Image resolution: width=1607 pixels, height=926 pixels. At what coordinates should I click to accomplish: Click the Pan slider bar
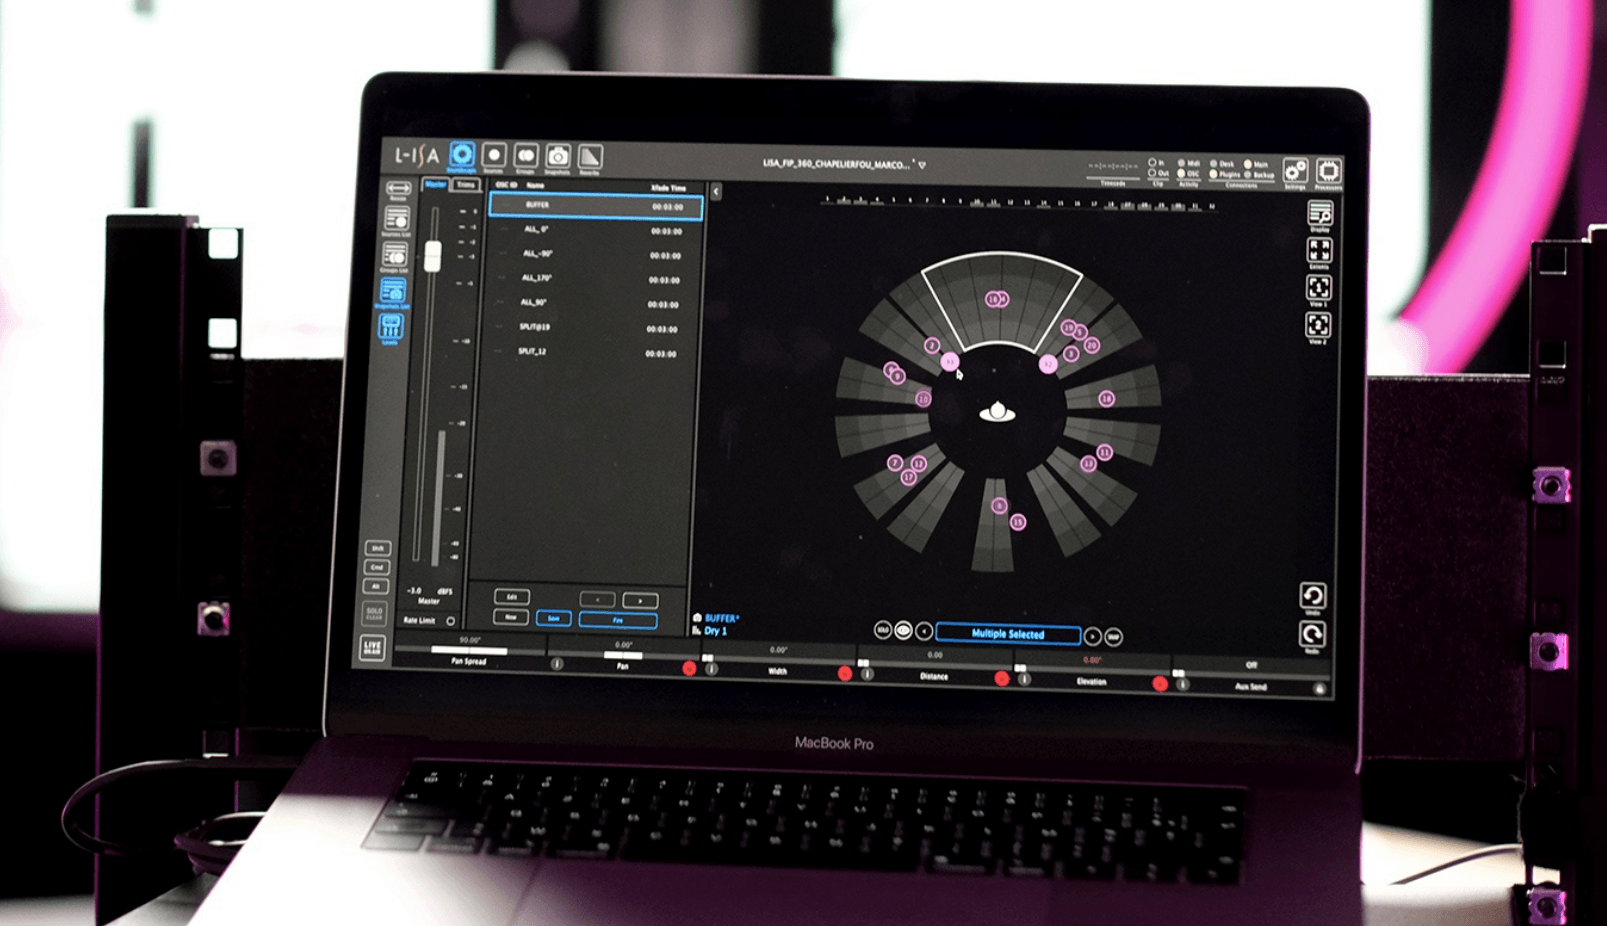click(x=623, y=655)
